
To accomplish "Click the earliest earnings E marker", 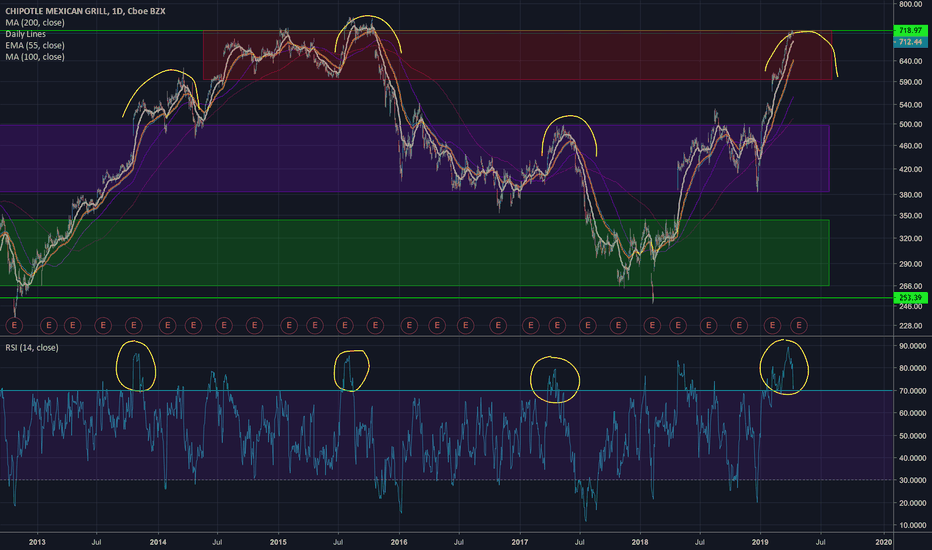I will [14, 325].
